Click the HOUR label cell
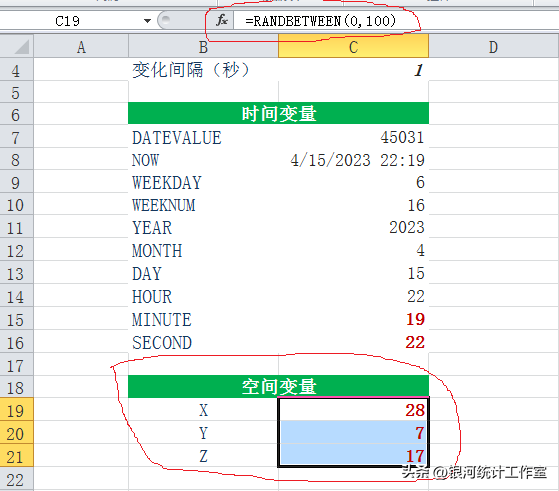The image size is (559, 491). pyautogui.click(x=203, y=296)
